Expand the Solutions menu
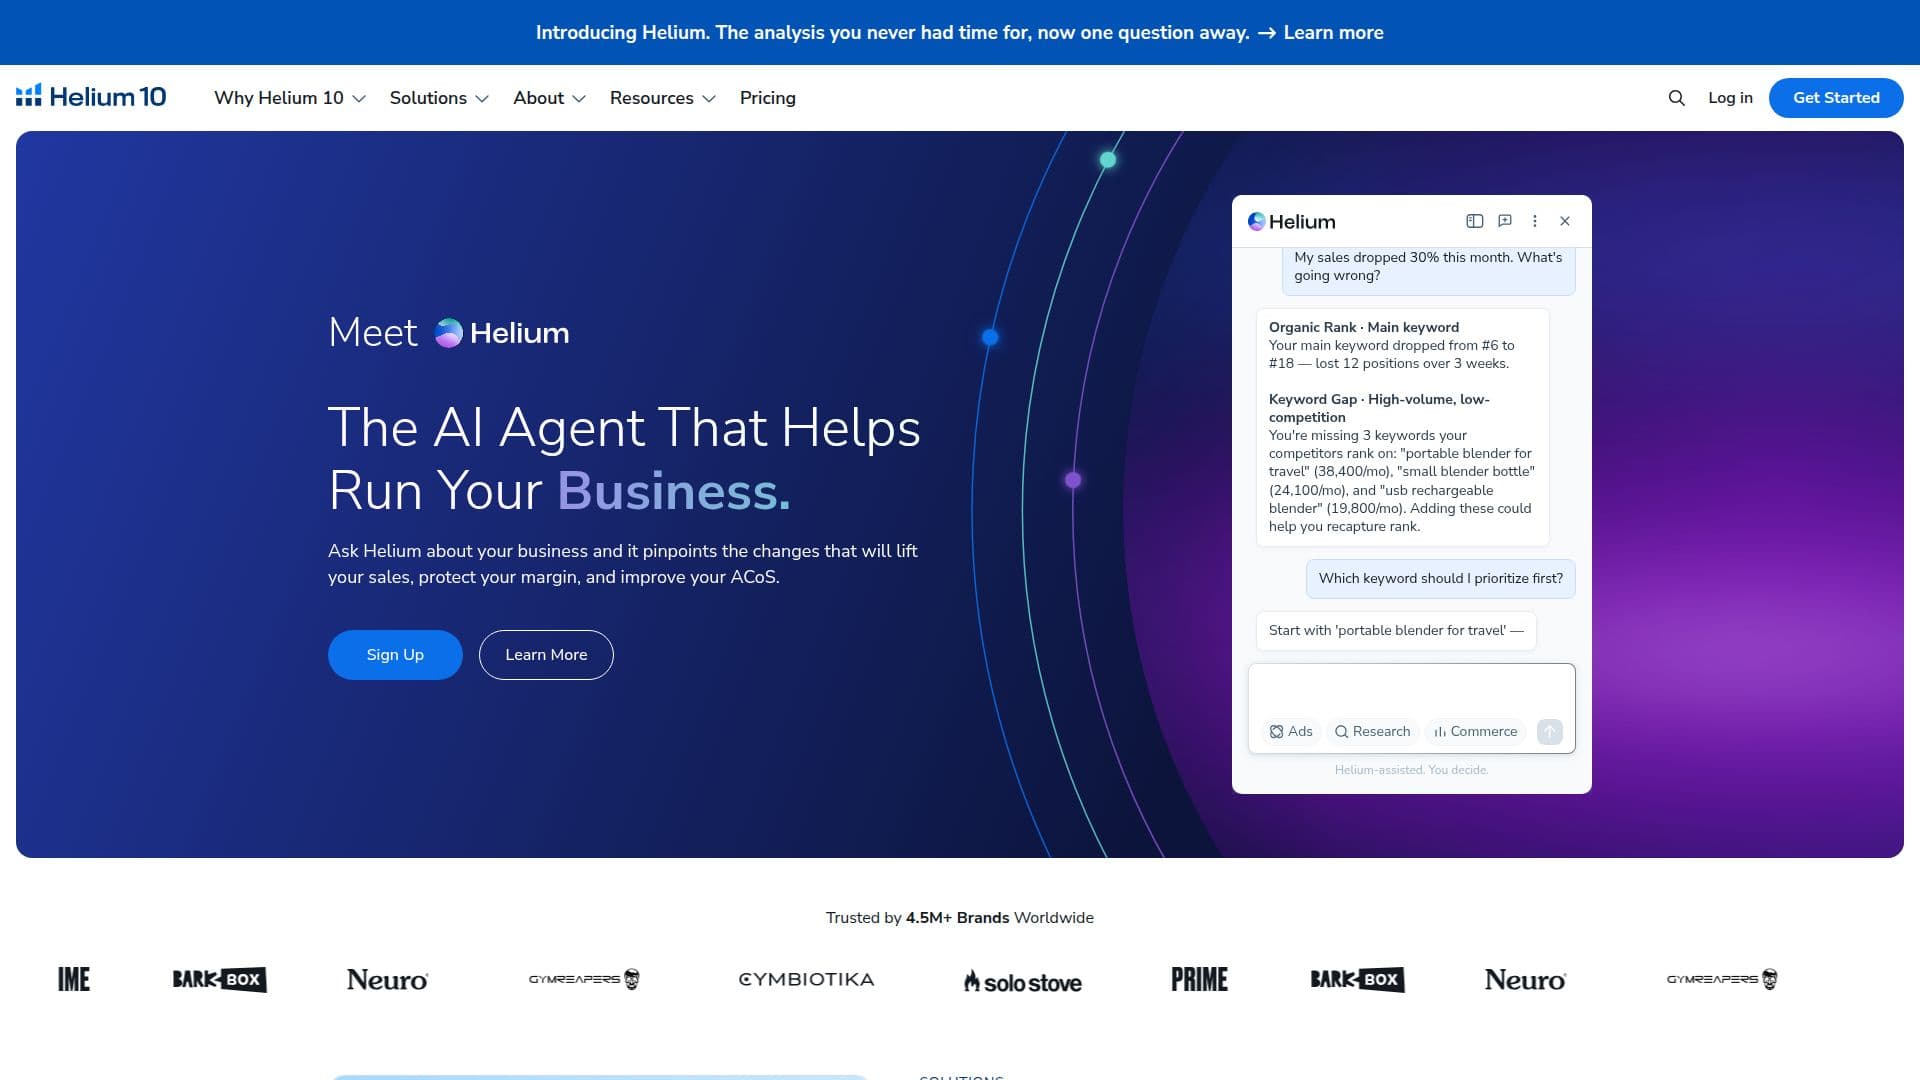 click(x=439, y=98)
